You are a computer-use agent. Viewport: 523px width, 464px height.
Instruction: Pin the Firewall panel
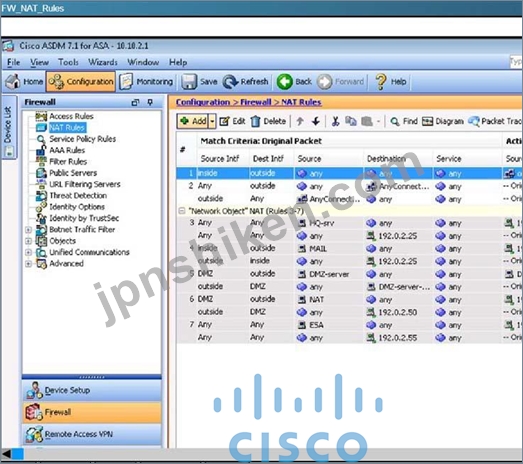pos(150,102)
